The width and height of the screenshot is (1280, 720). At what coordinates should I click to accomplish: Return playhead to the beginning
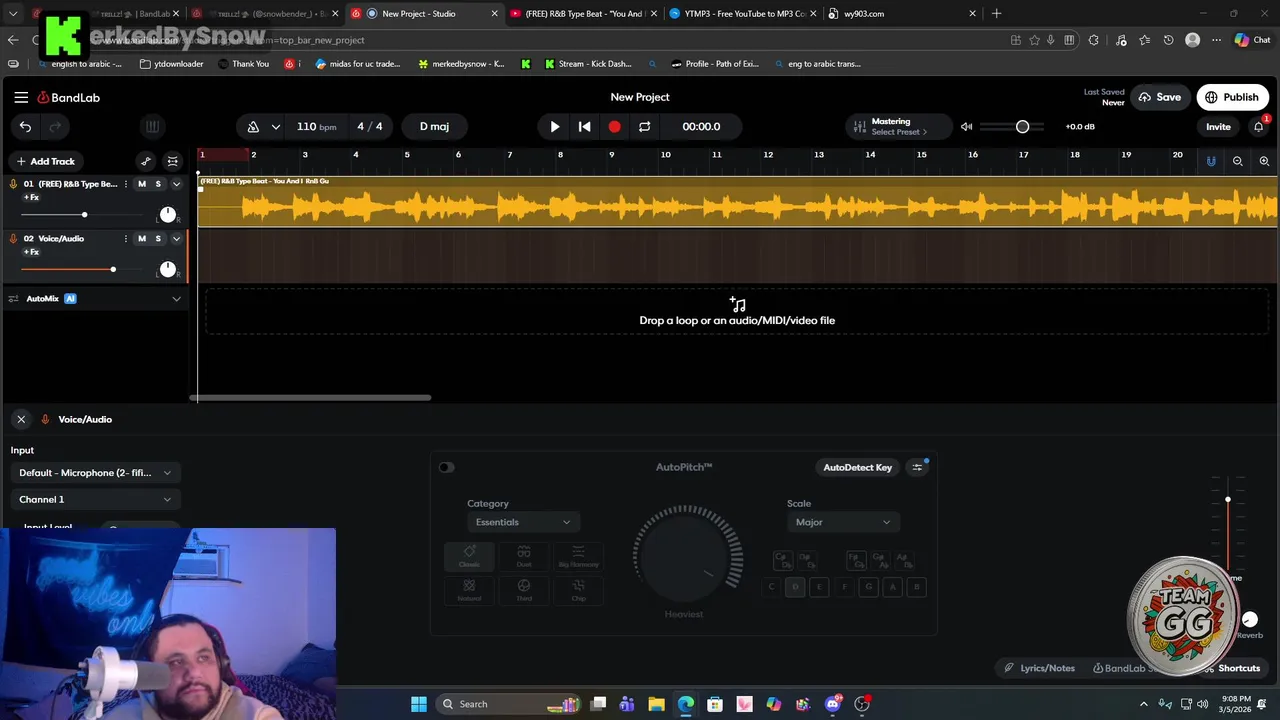[x=585, y=126]
